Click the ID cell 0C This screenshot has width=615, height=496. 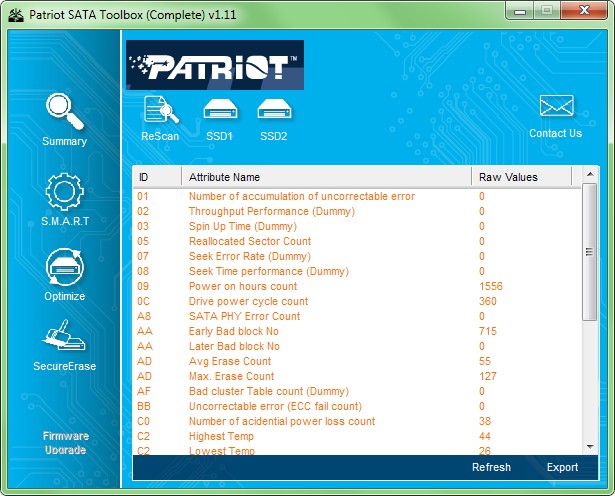point(144,301)
